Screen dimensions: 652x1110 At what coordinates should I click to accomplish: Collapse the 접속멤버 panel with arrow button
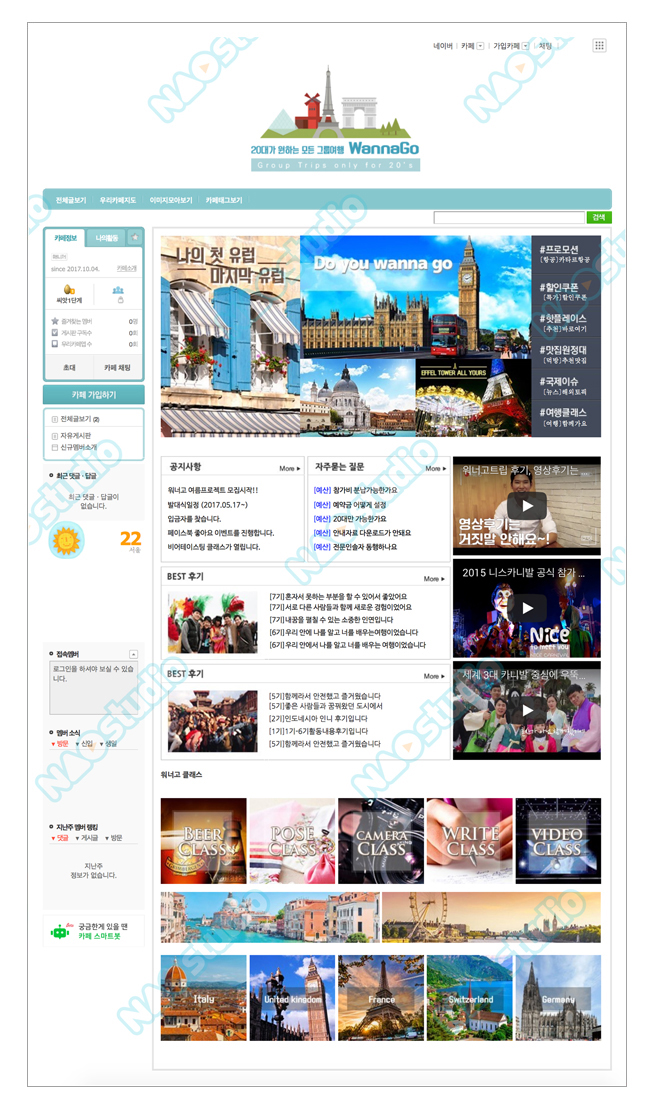coord(133,654)
